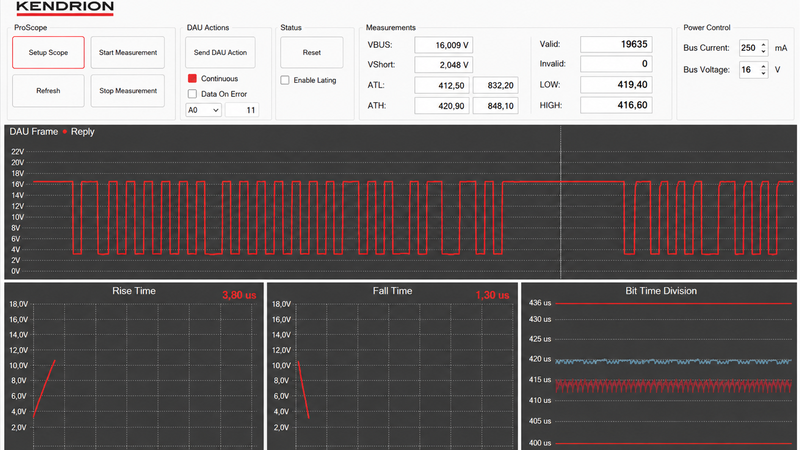800x450 pixels.
Task: Increase Bus Current with up arrow
Action: point(763,44)
